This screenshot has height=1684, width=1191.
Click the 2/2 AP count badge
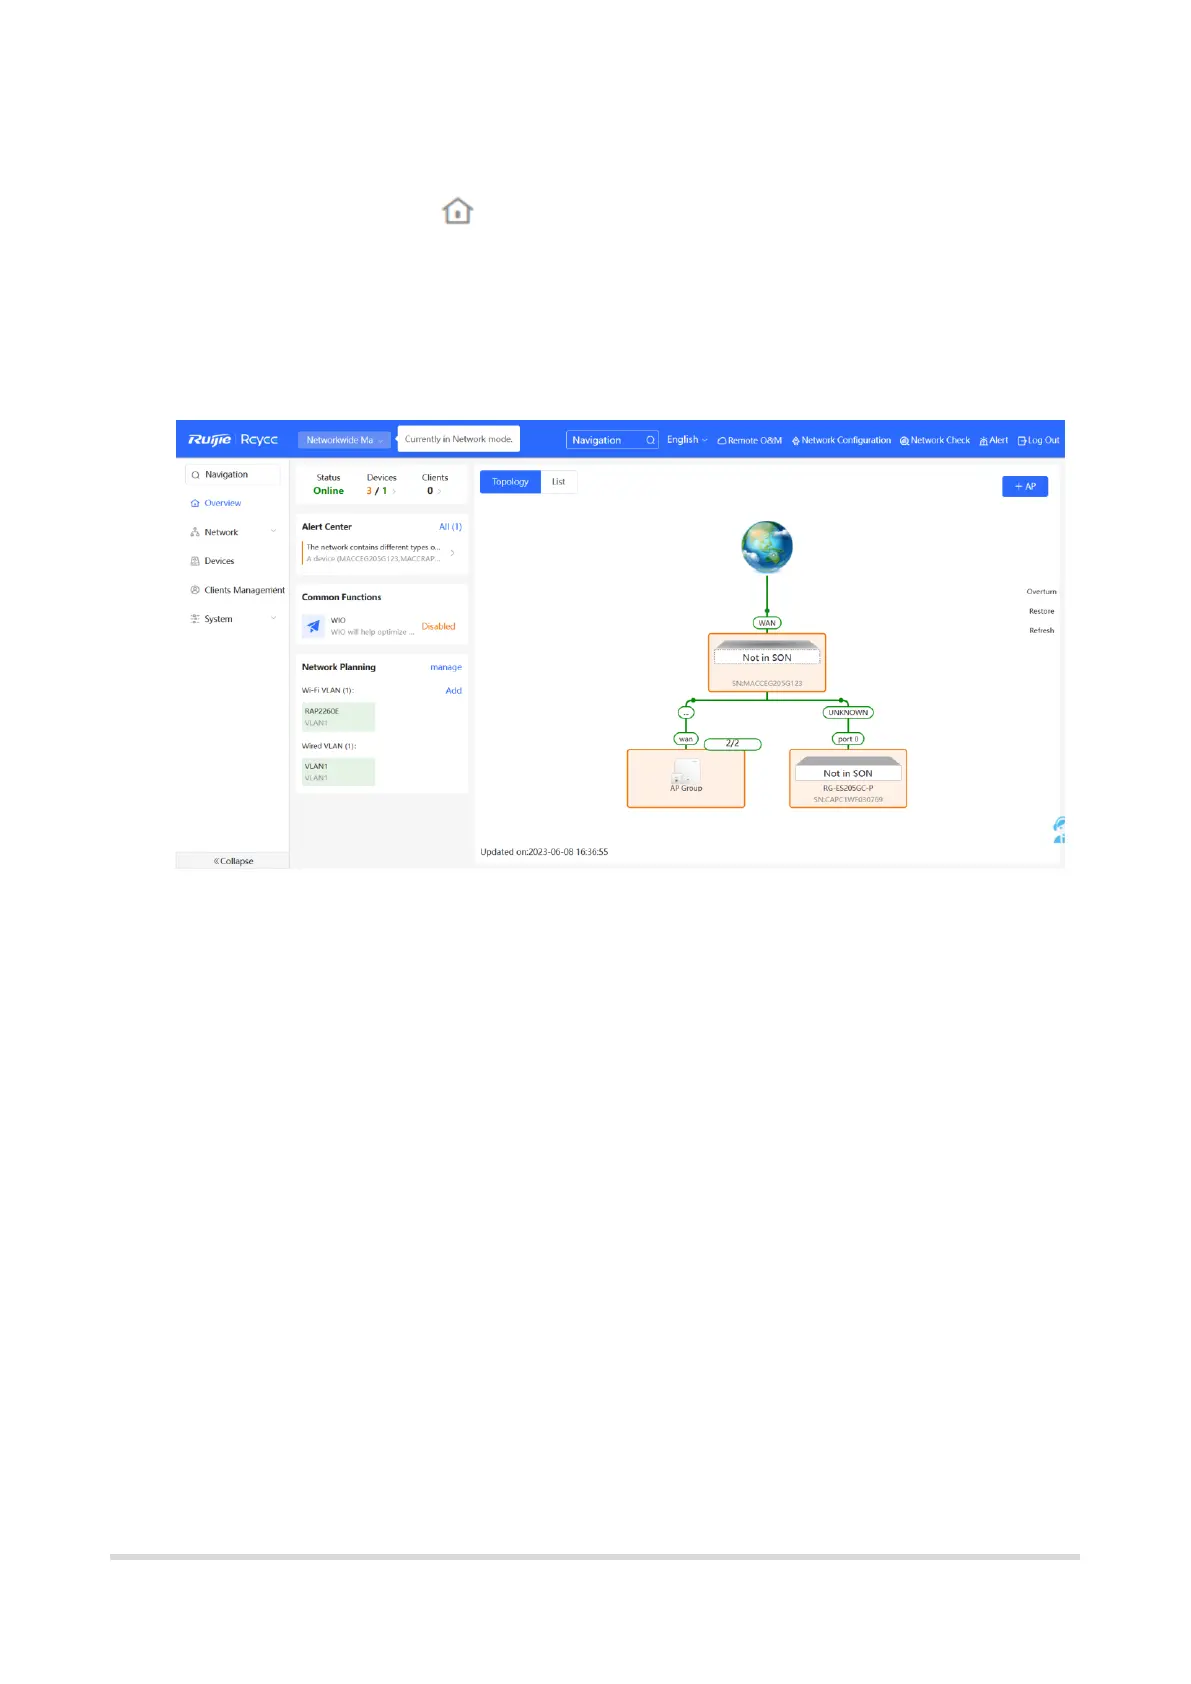click(732, 743)
